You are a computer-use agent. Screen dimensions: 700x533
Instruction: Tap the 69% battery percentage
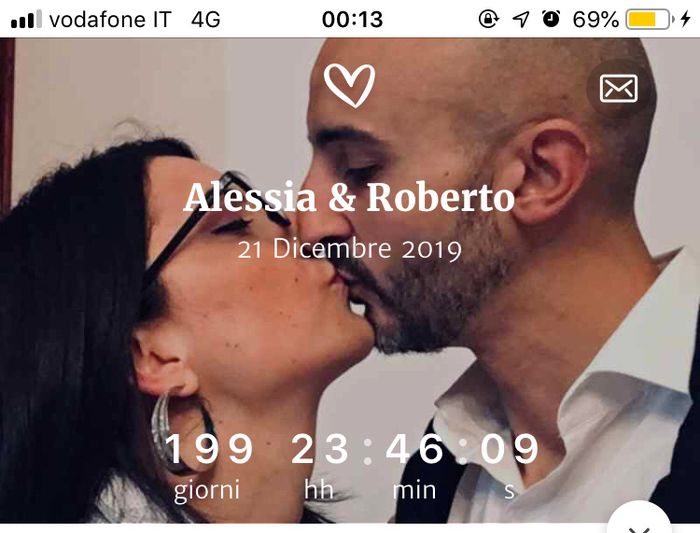click(x=596, y=20)
